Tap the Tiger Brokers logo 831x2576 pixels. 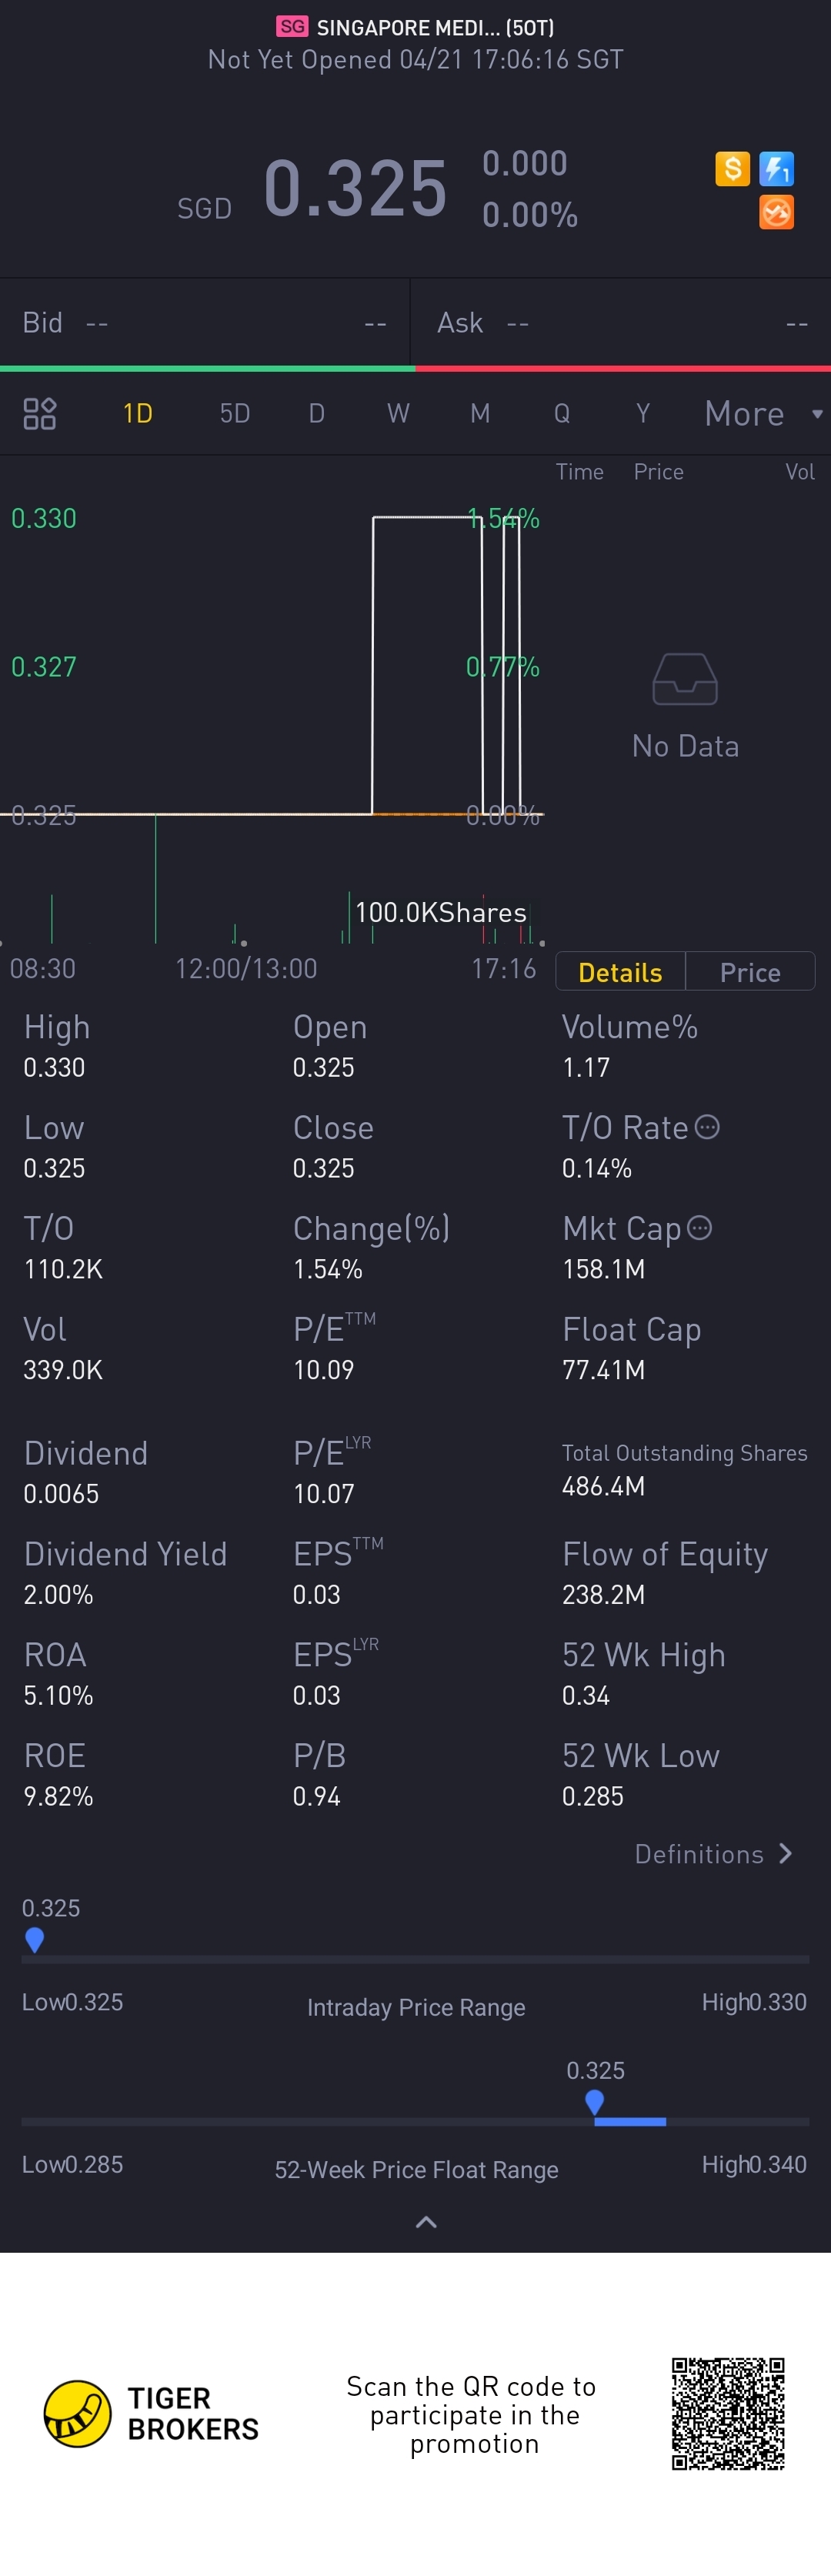click(x=78, y=2413)
